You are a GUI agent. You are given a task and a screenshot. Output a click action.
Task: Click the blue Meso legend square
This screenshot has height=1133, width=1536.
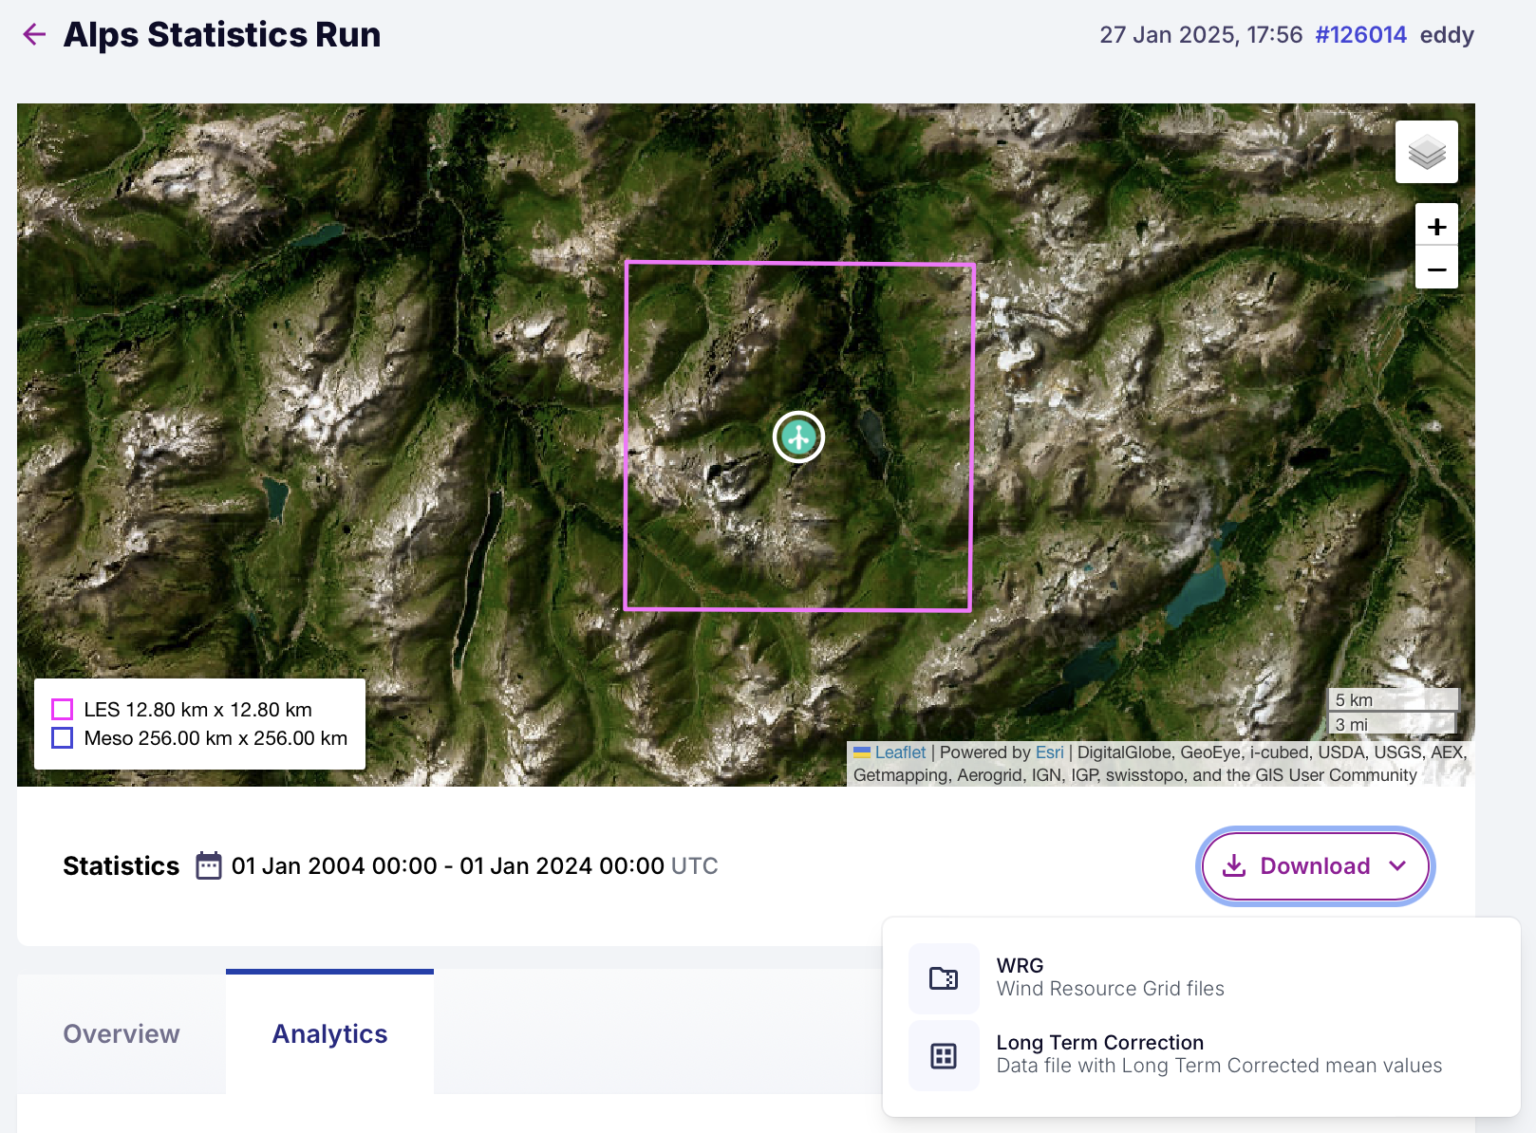tap(62, 739)
